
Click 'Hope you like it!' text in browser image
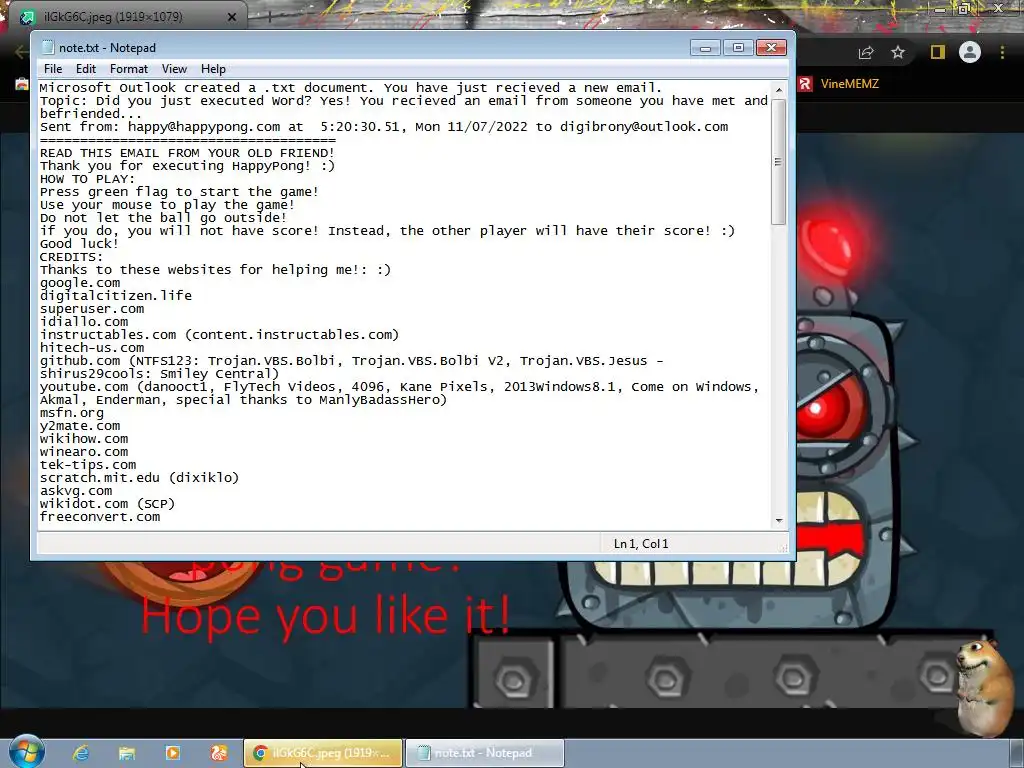pos(326,615)
